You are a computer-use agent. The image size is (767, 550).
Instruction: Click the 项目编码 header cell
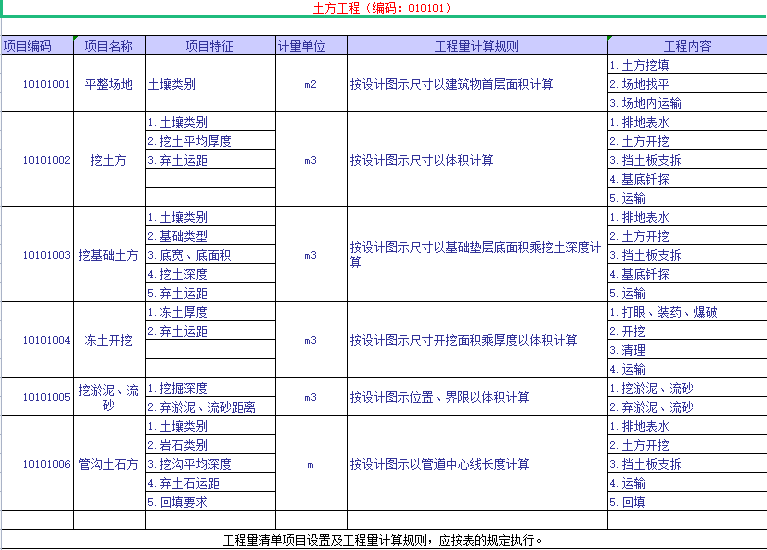(x=38, y=46)
